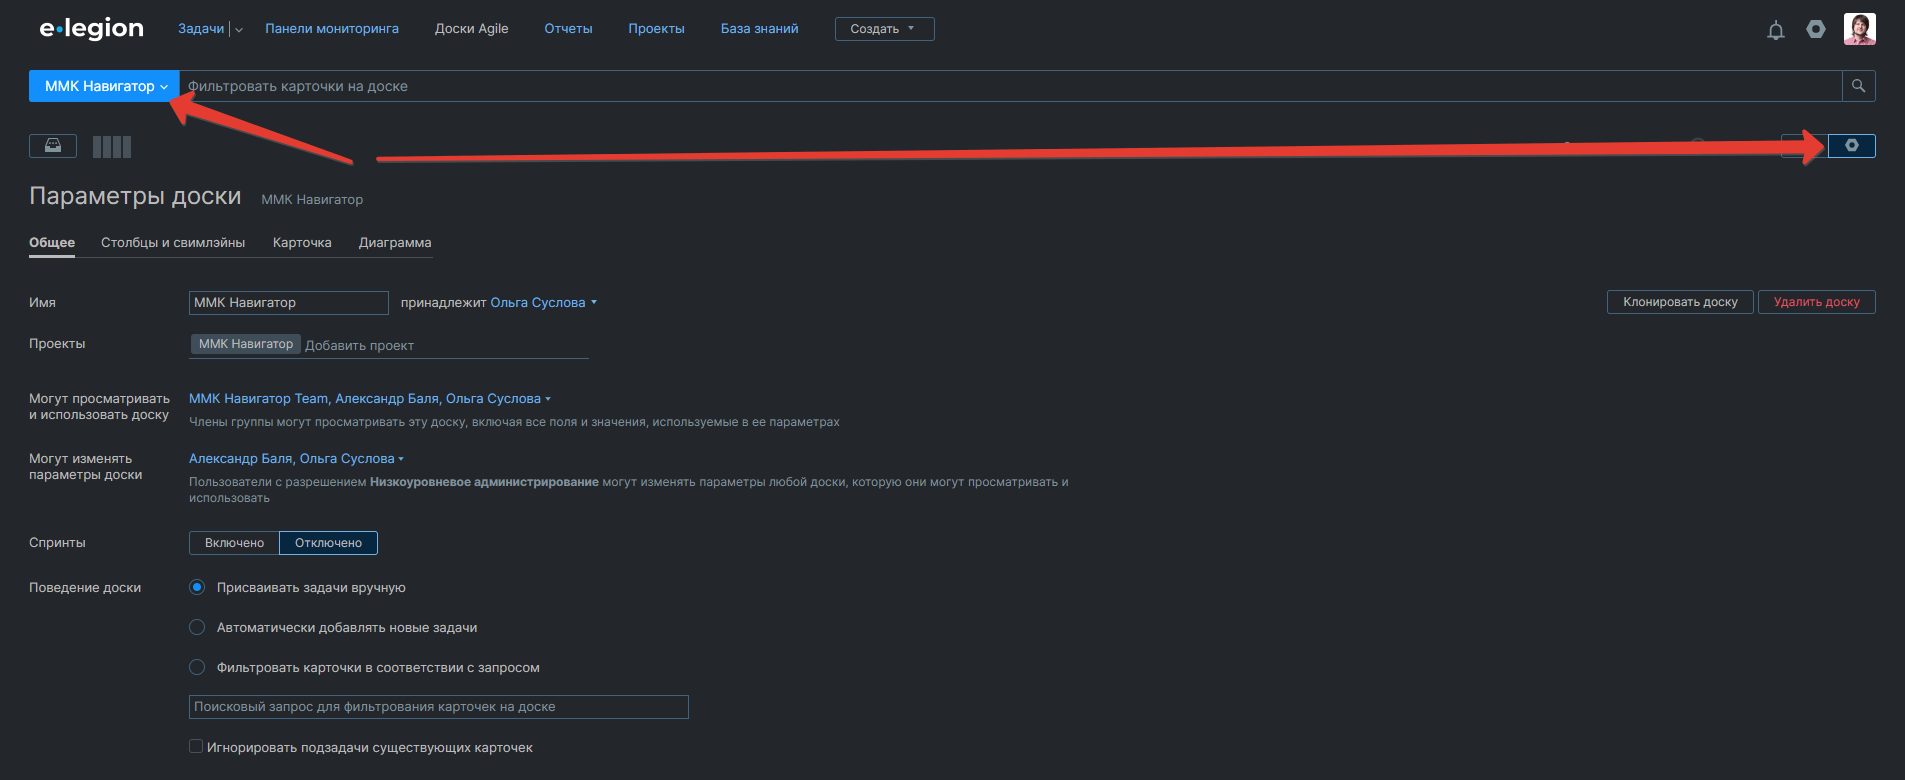
Task: Open the 'Создать' dropdown
Action: tap(884, 29)
